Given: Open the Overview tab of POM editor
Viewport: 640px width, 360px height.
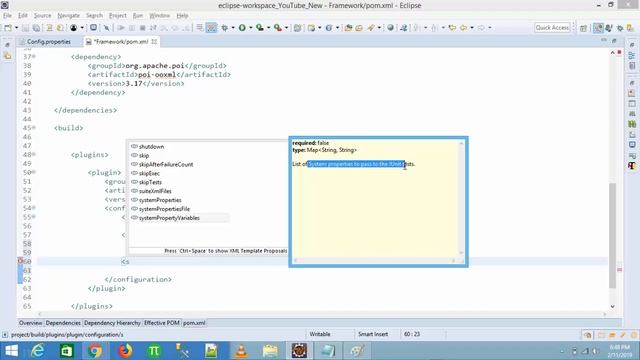Looking at the screenshot, I should coord(31,323).
